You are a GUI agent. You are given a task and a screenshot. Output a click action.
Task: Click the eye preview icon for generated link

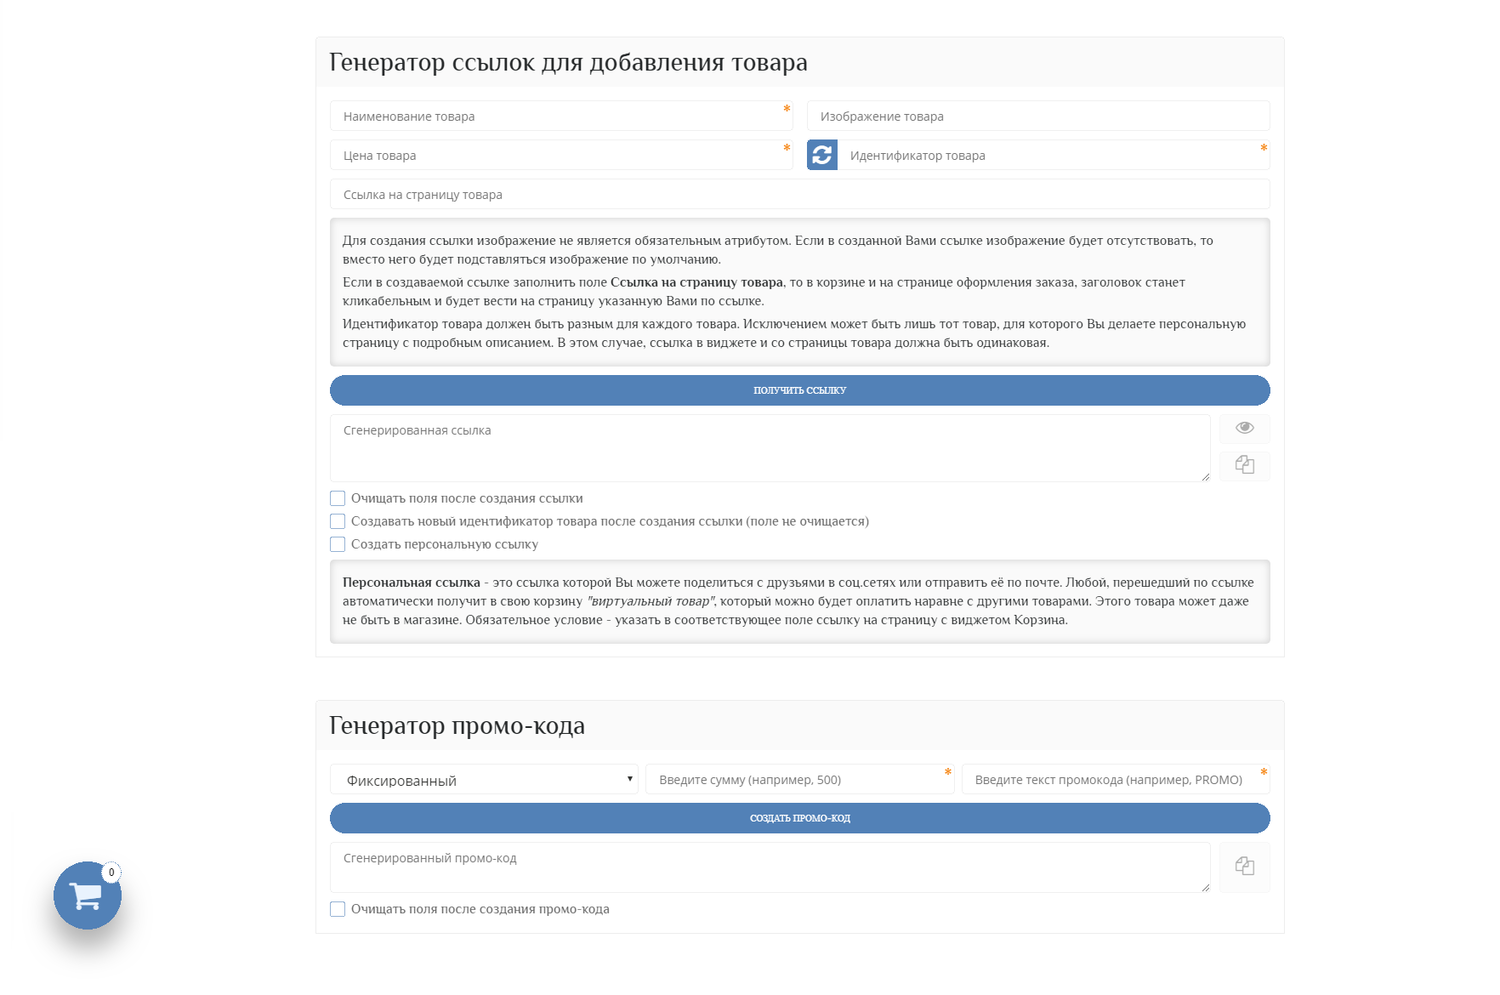point(1244,428)
